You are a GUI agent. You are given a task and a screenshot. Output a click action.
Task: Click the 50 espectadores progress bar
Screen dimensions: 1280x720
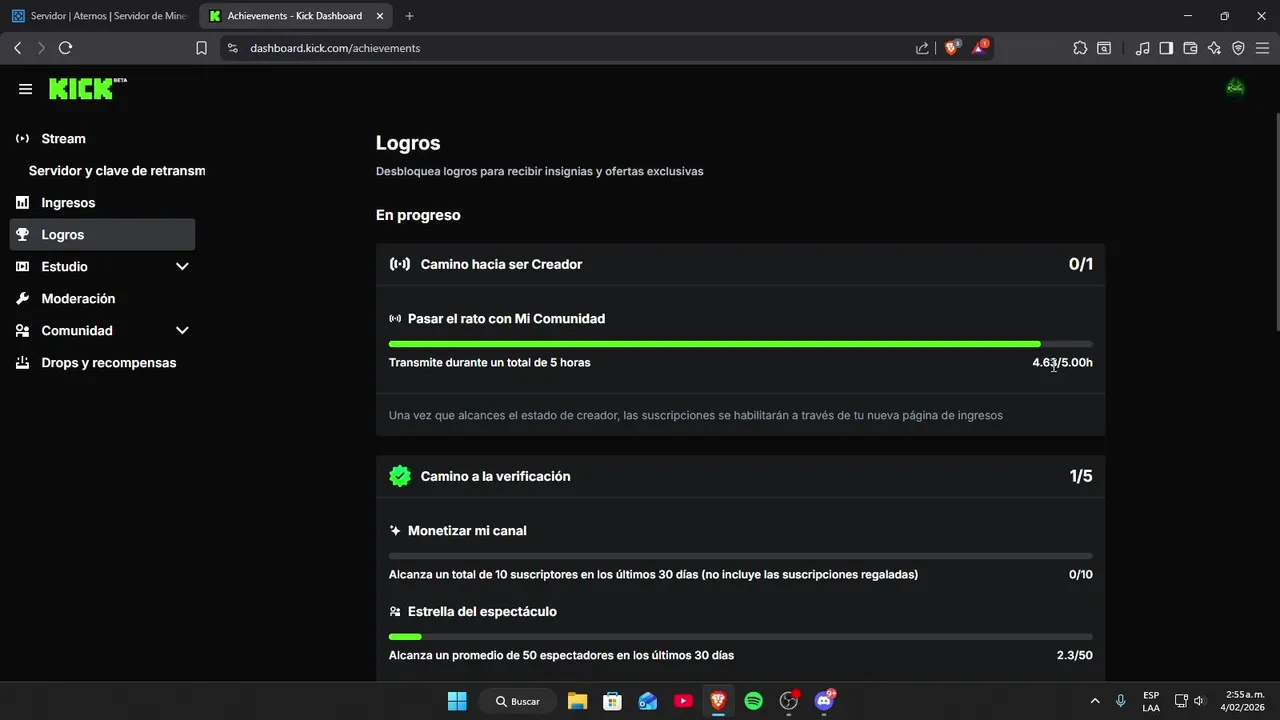tap(740, 637)
